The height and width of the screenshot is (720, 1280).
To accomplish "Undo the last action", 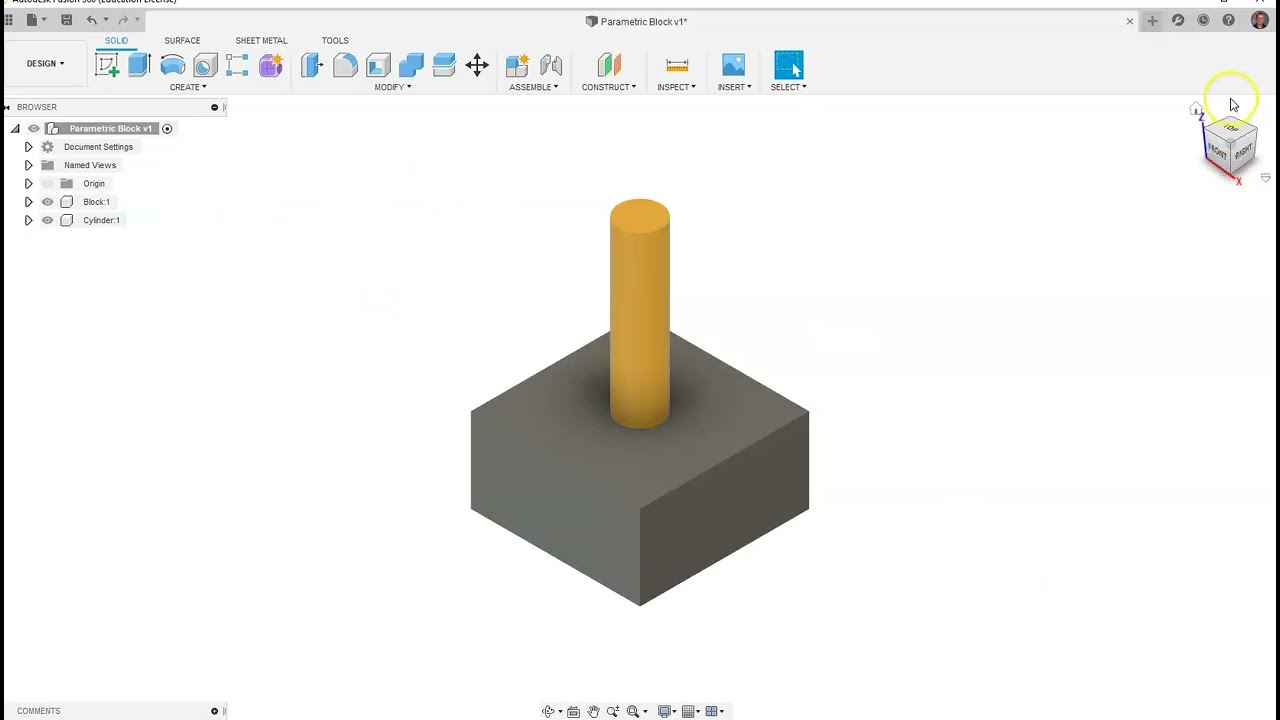I will (x=92, y=20).
